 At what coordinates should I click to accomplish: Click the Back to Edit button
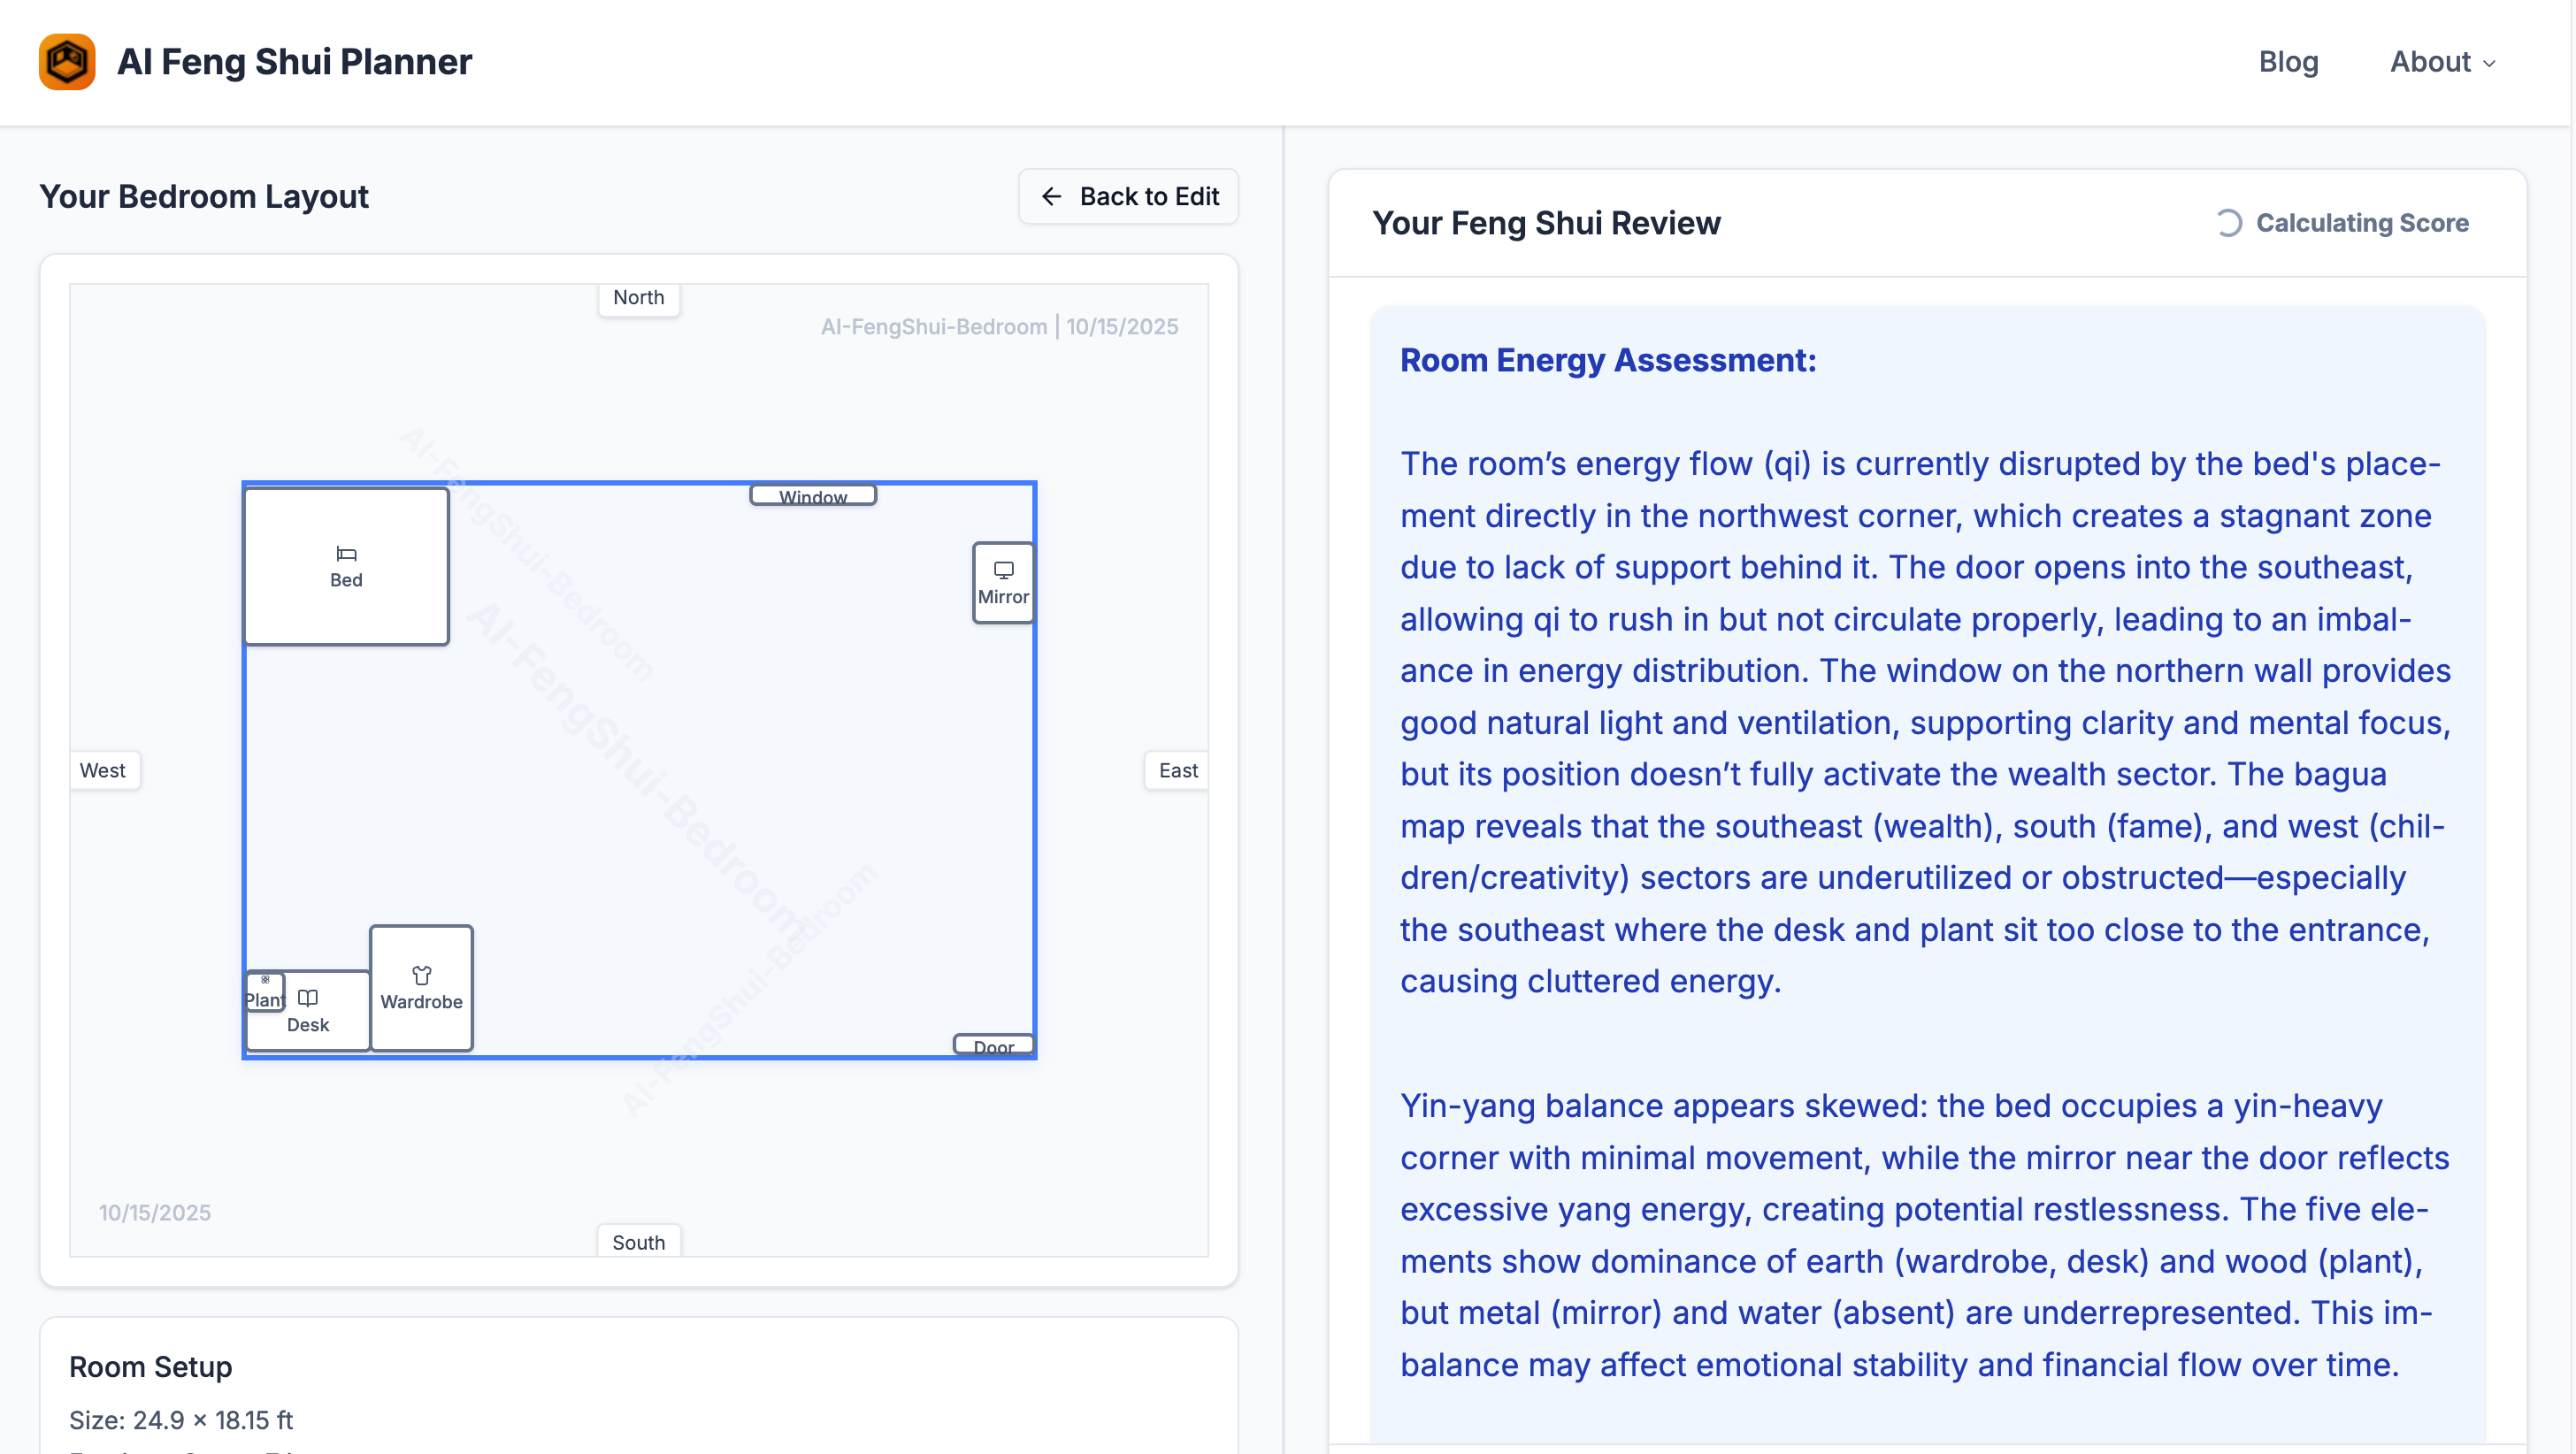coord(1128,196)
